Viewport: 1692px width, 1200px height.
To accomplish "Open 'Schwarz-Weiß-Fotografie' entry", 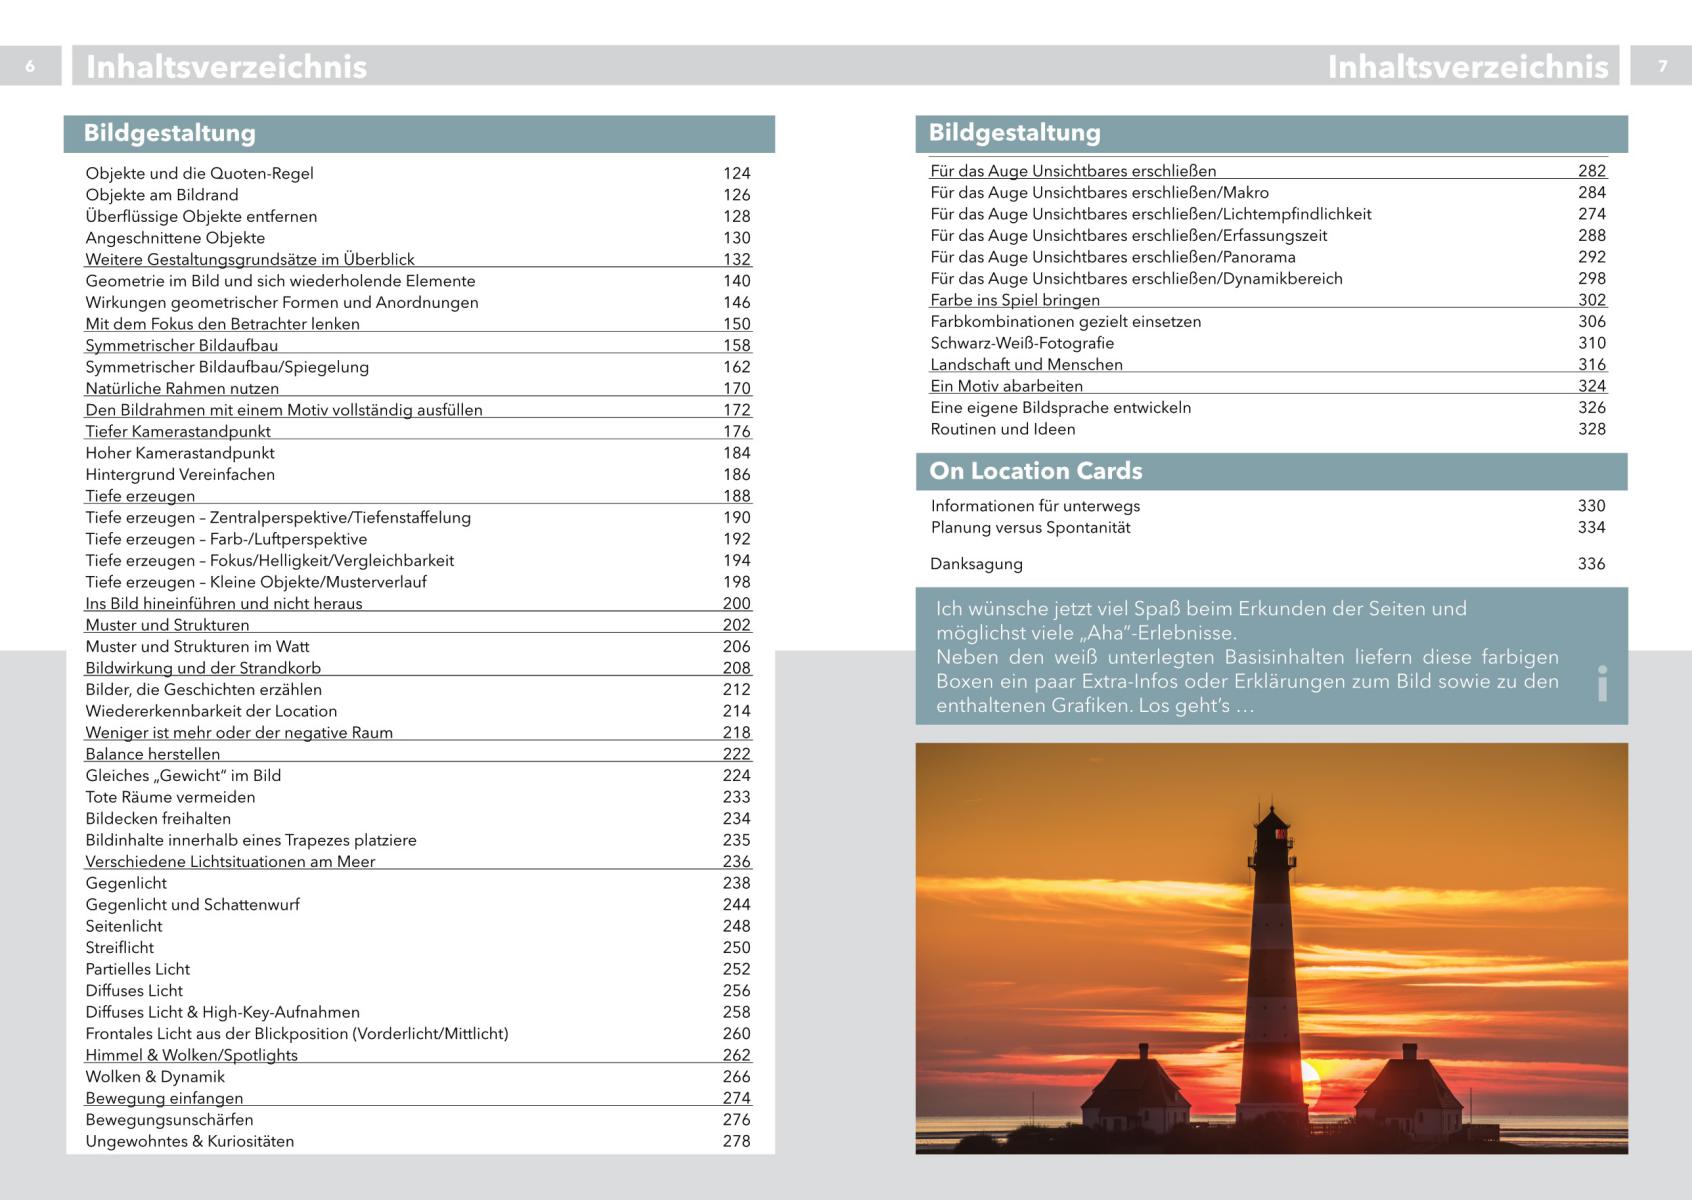I will pos(1021,343).
